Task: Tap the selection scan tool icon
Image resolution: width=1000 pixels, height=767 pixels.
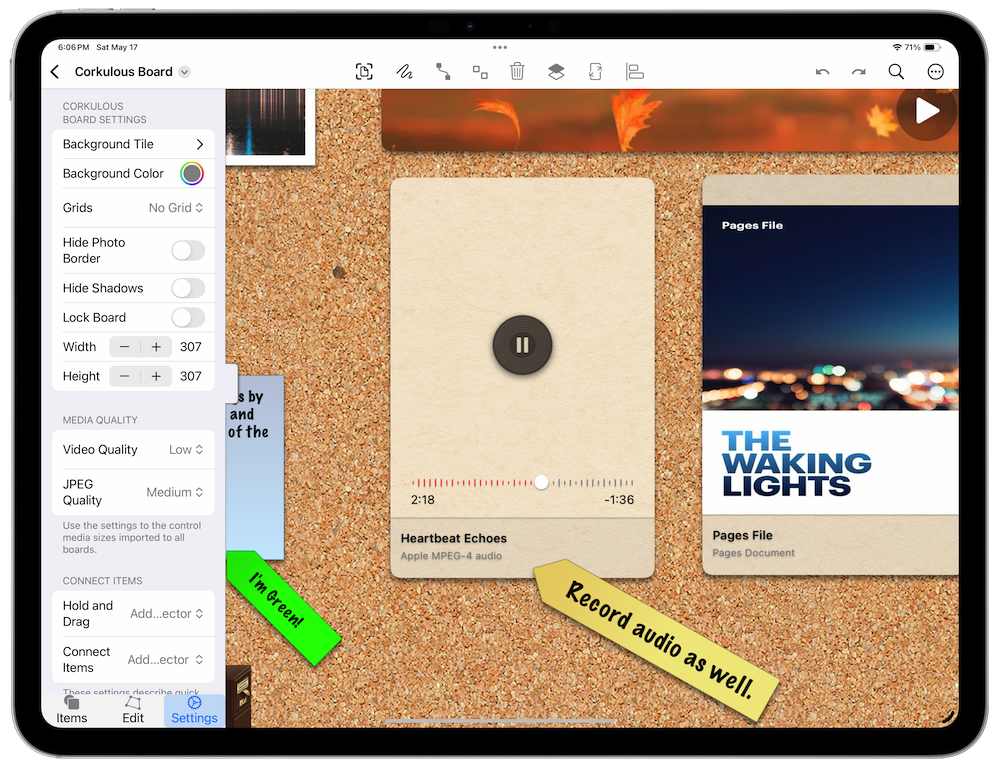Action: (x=364, y=71)
